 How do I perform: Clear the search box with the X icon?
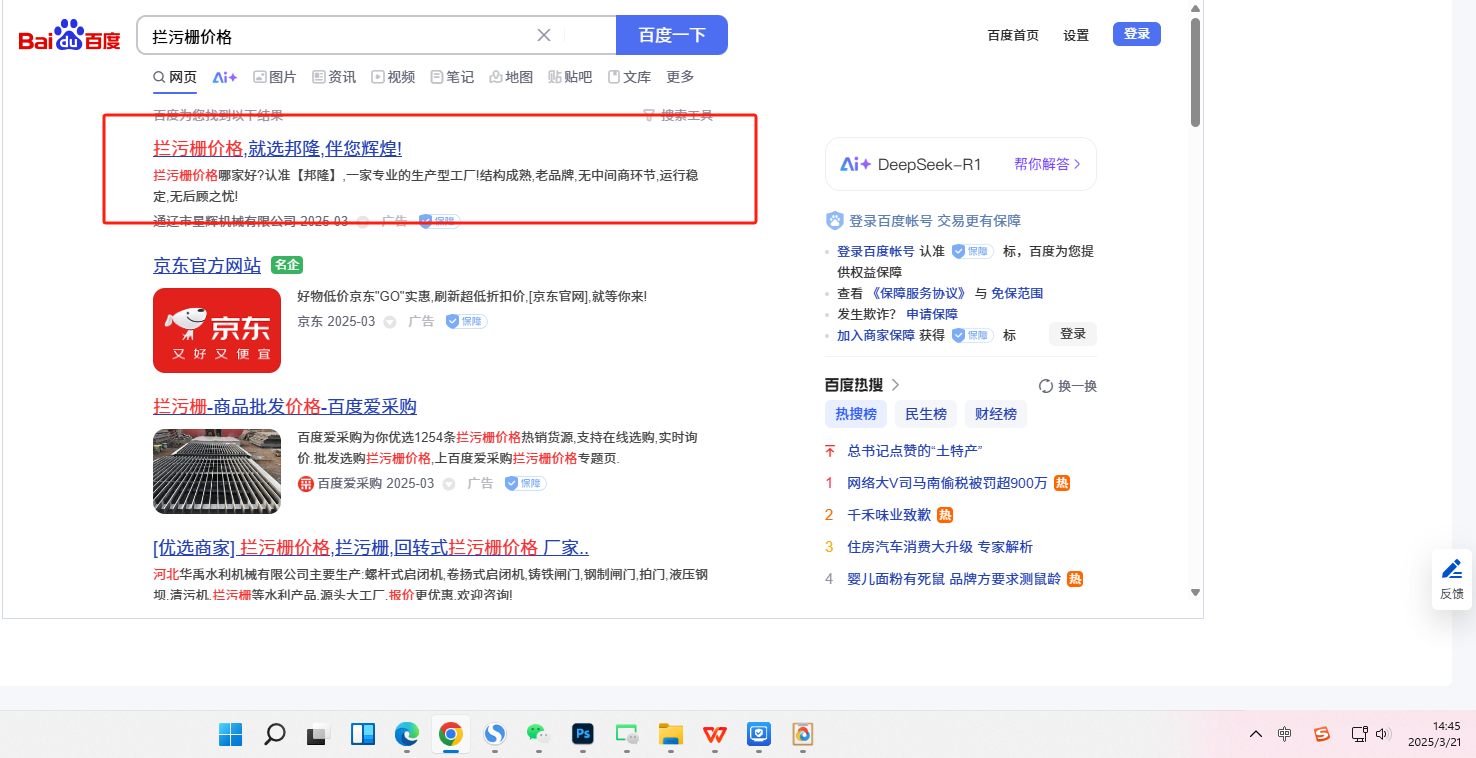544,35
